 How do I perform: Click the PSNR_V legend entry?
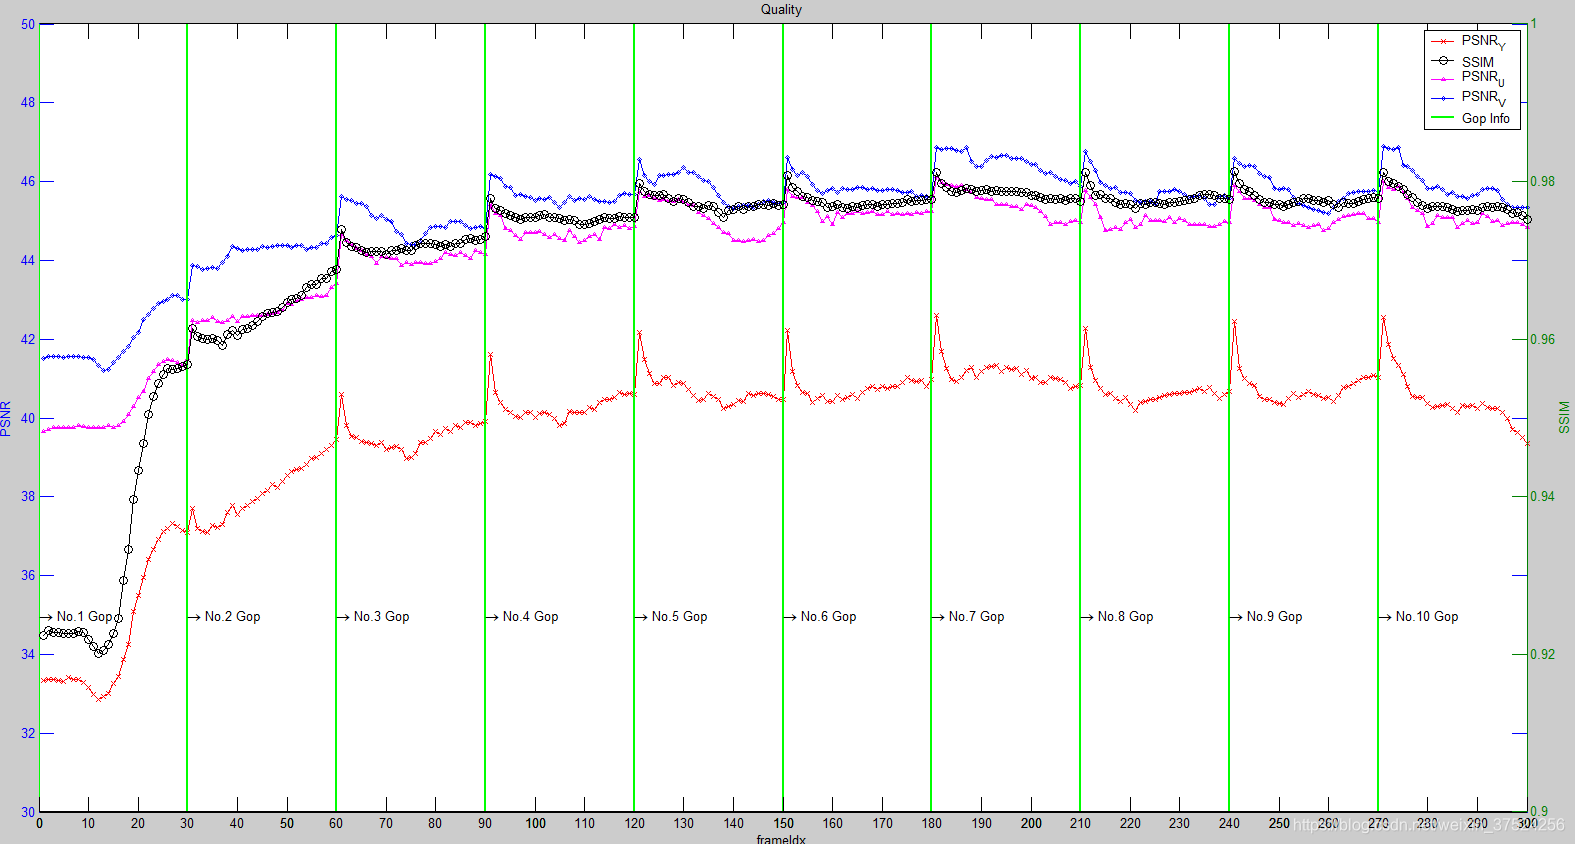(1469, 98)
